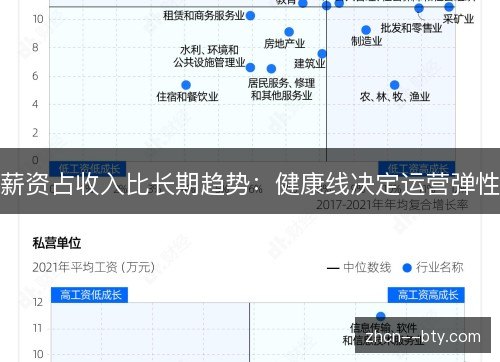The height and width of the screenshot is (362, 500).
Task: Select the 公共设施管理业 label line
Action: click(x=209, y=62)
